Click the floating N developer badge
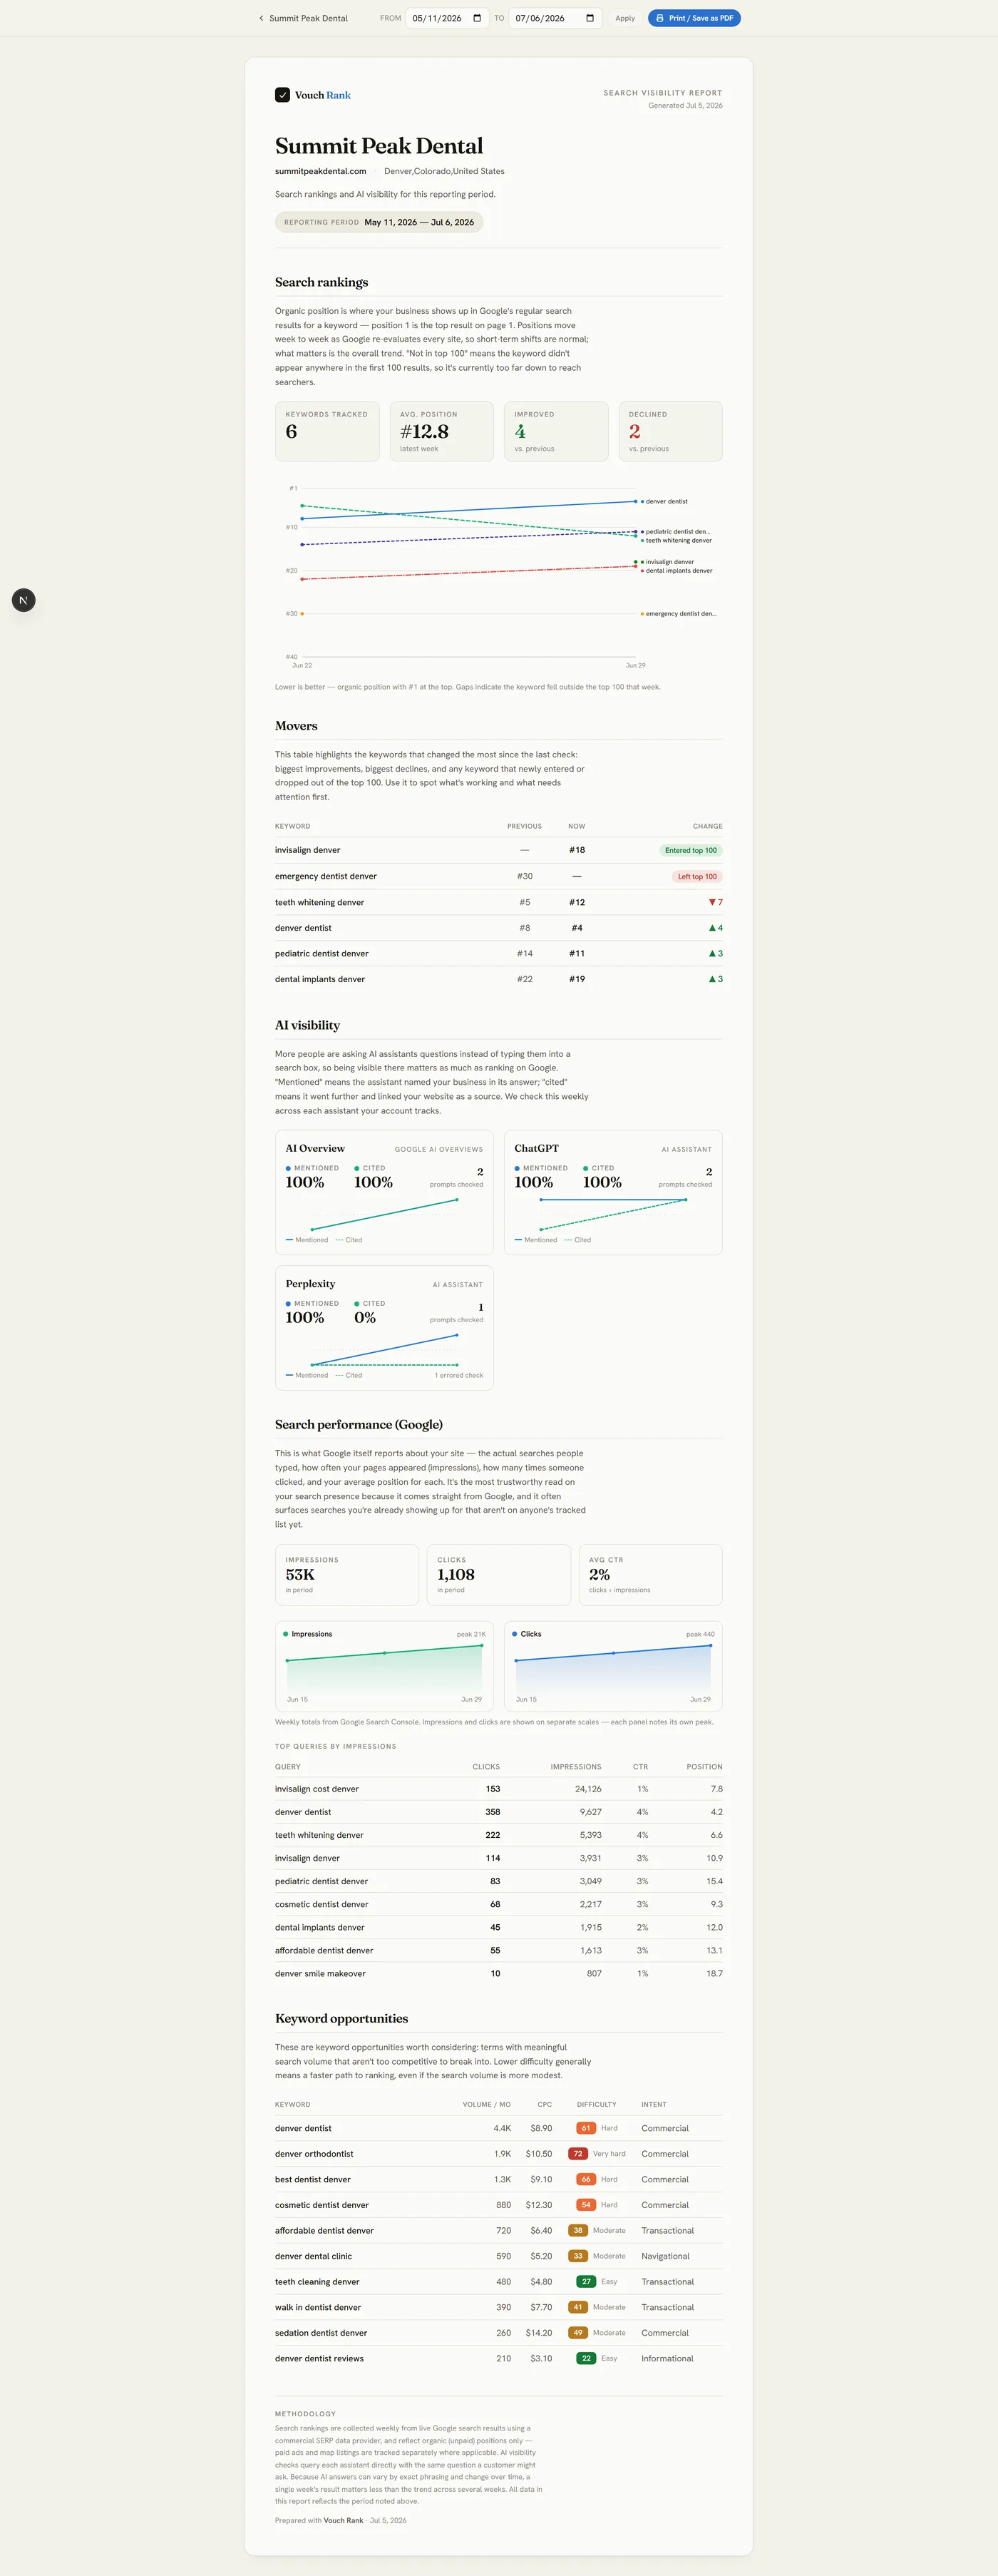 click(24, 600)
